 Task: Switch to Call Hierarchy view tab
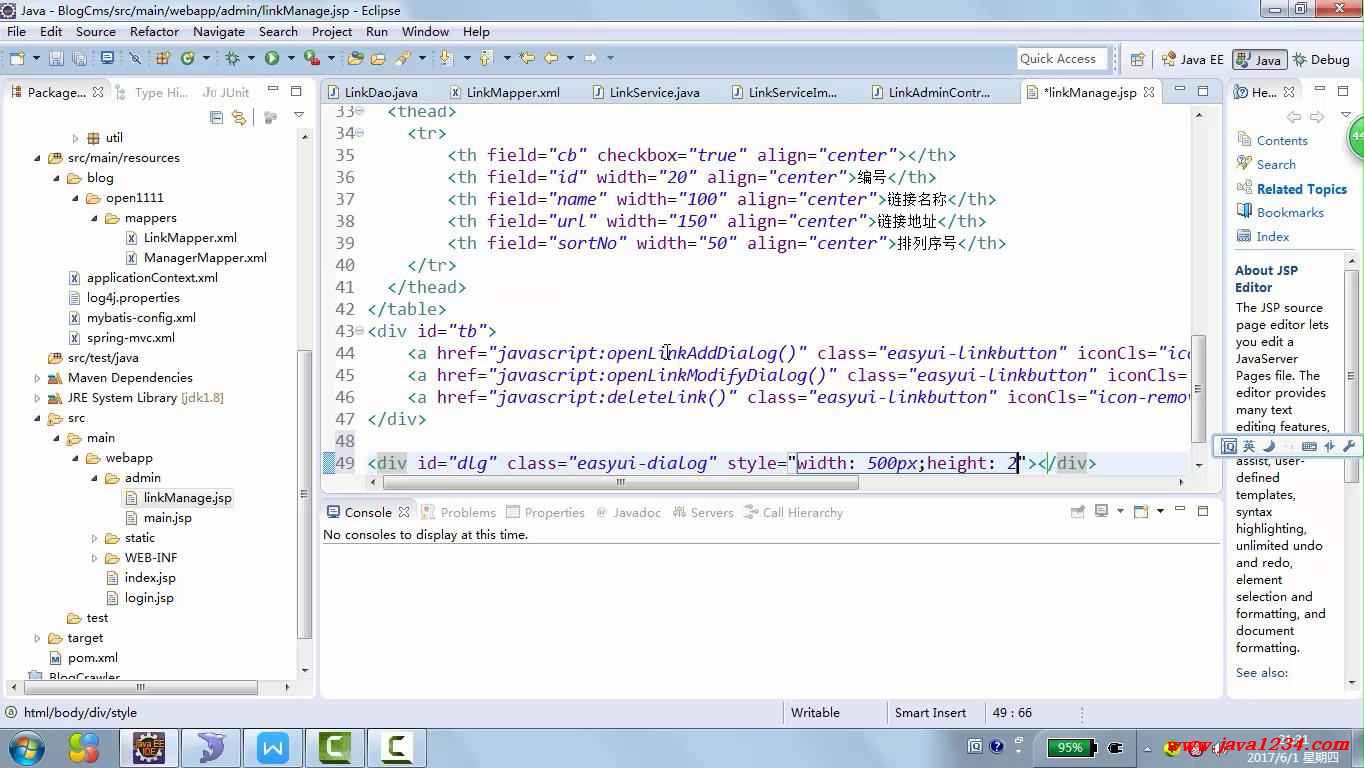793,512
